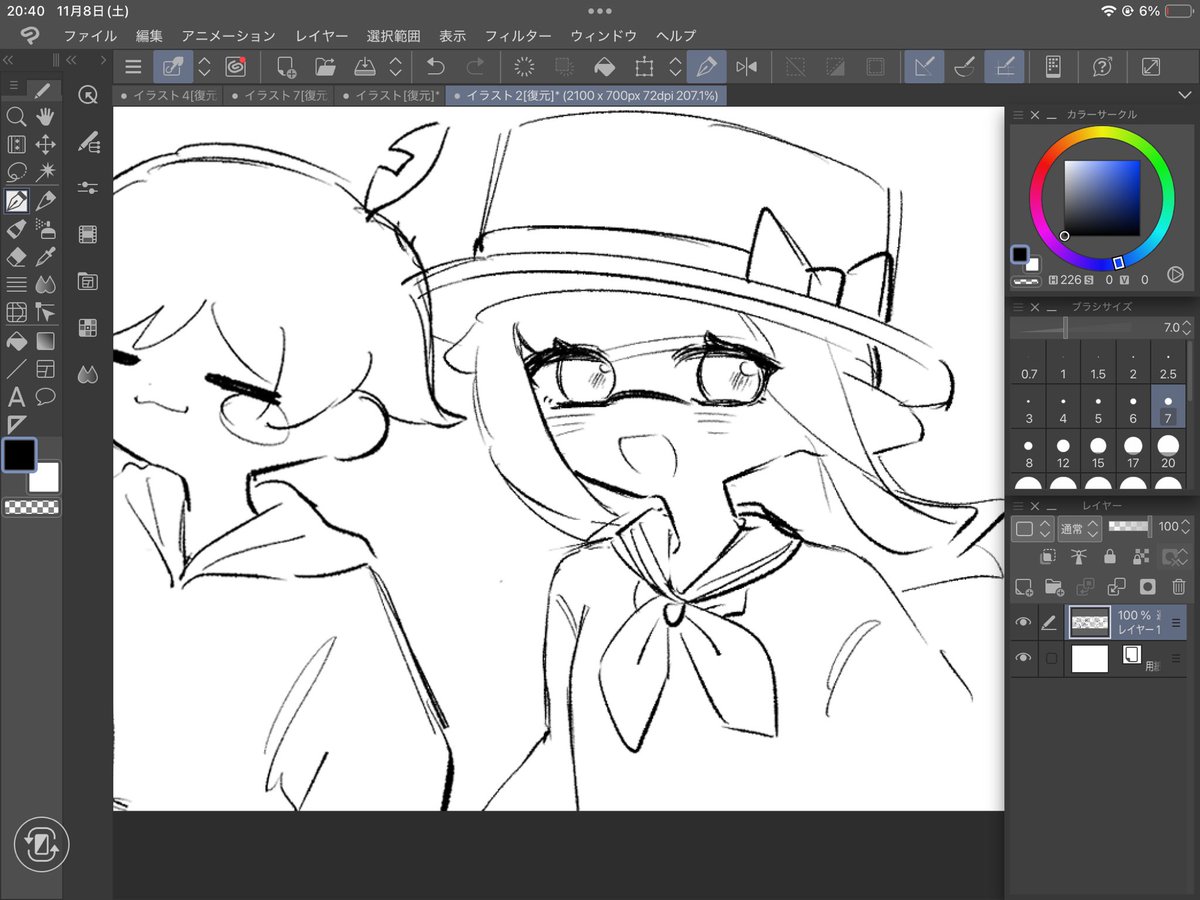Screen dimensions: 1200x900
Task: Open the blending mode 通常 dropdown
Action: (1078, 528)
